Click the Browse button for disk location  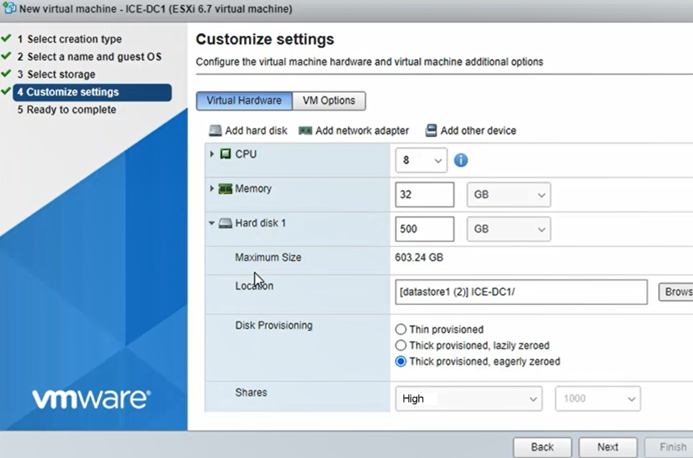tap(676, 292)
